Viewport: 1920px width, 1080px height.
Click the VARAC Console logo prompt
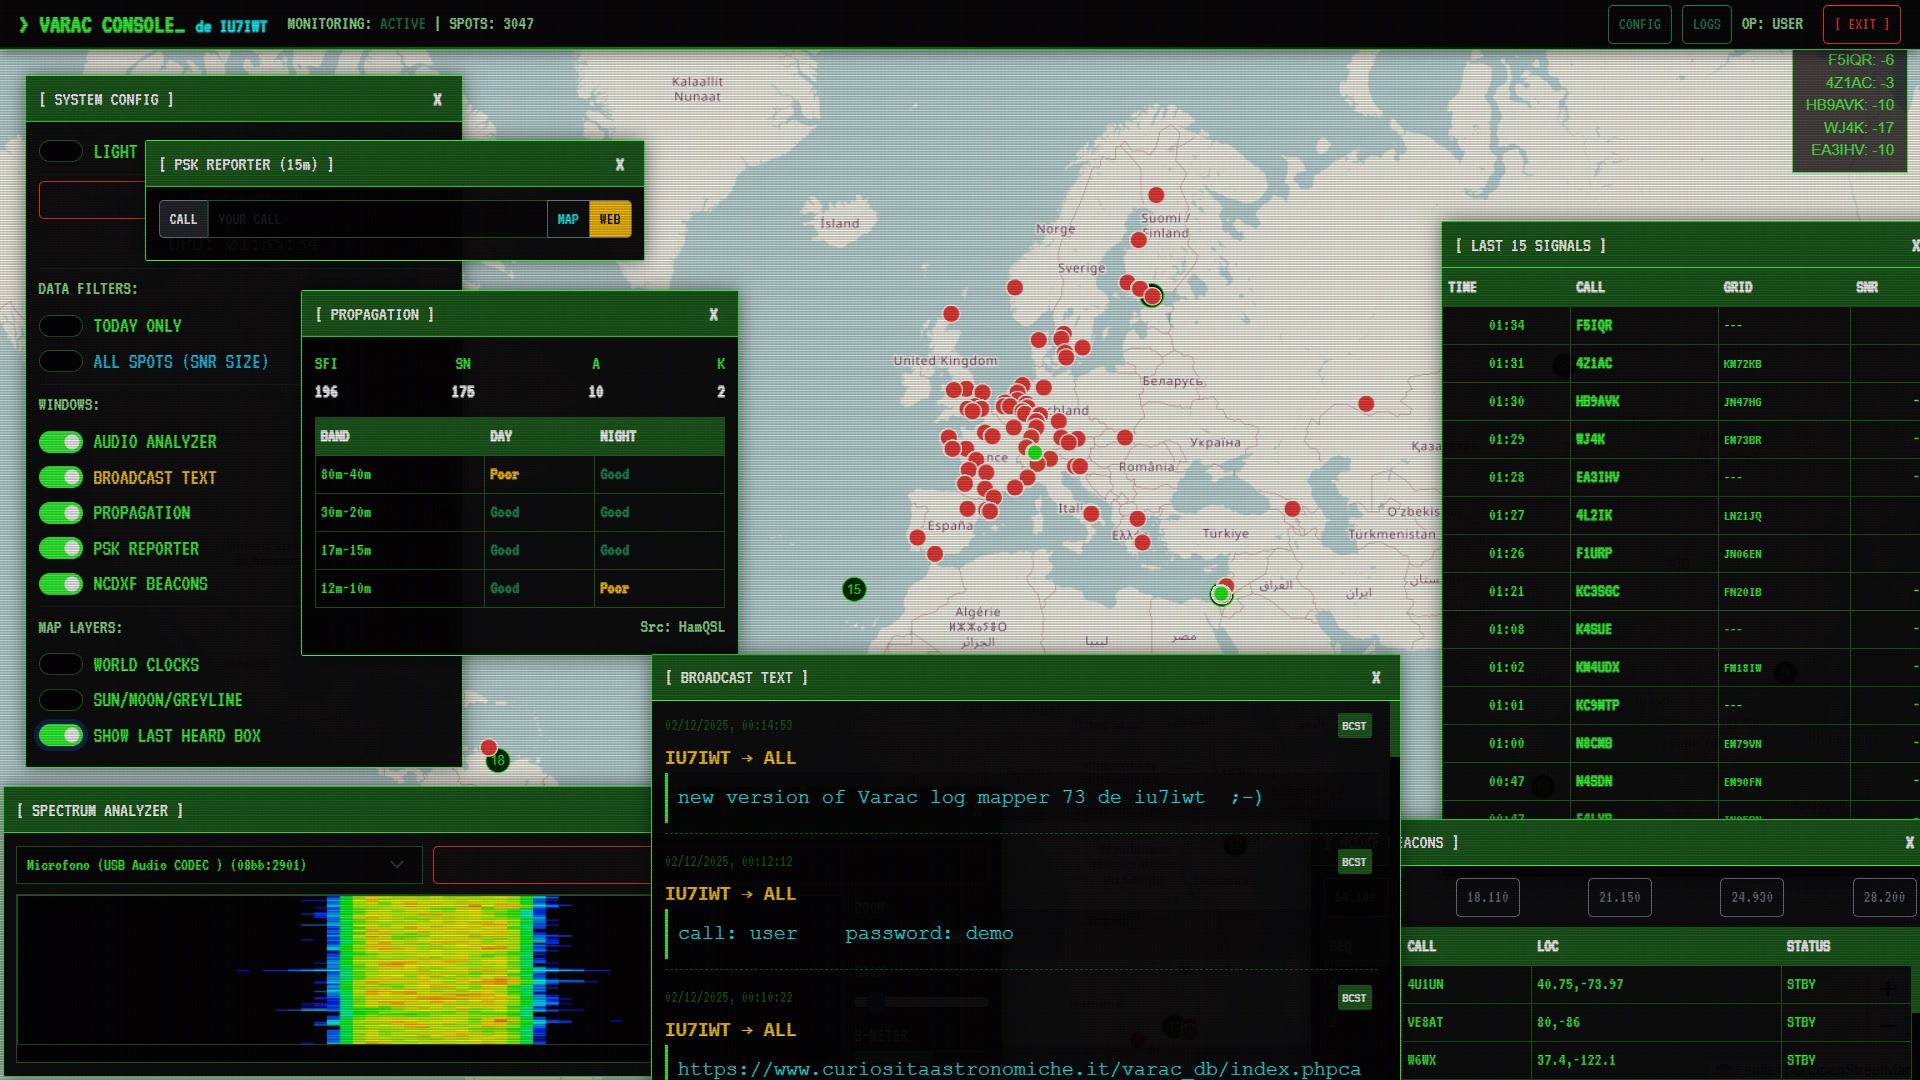[x=100, y=25]
